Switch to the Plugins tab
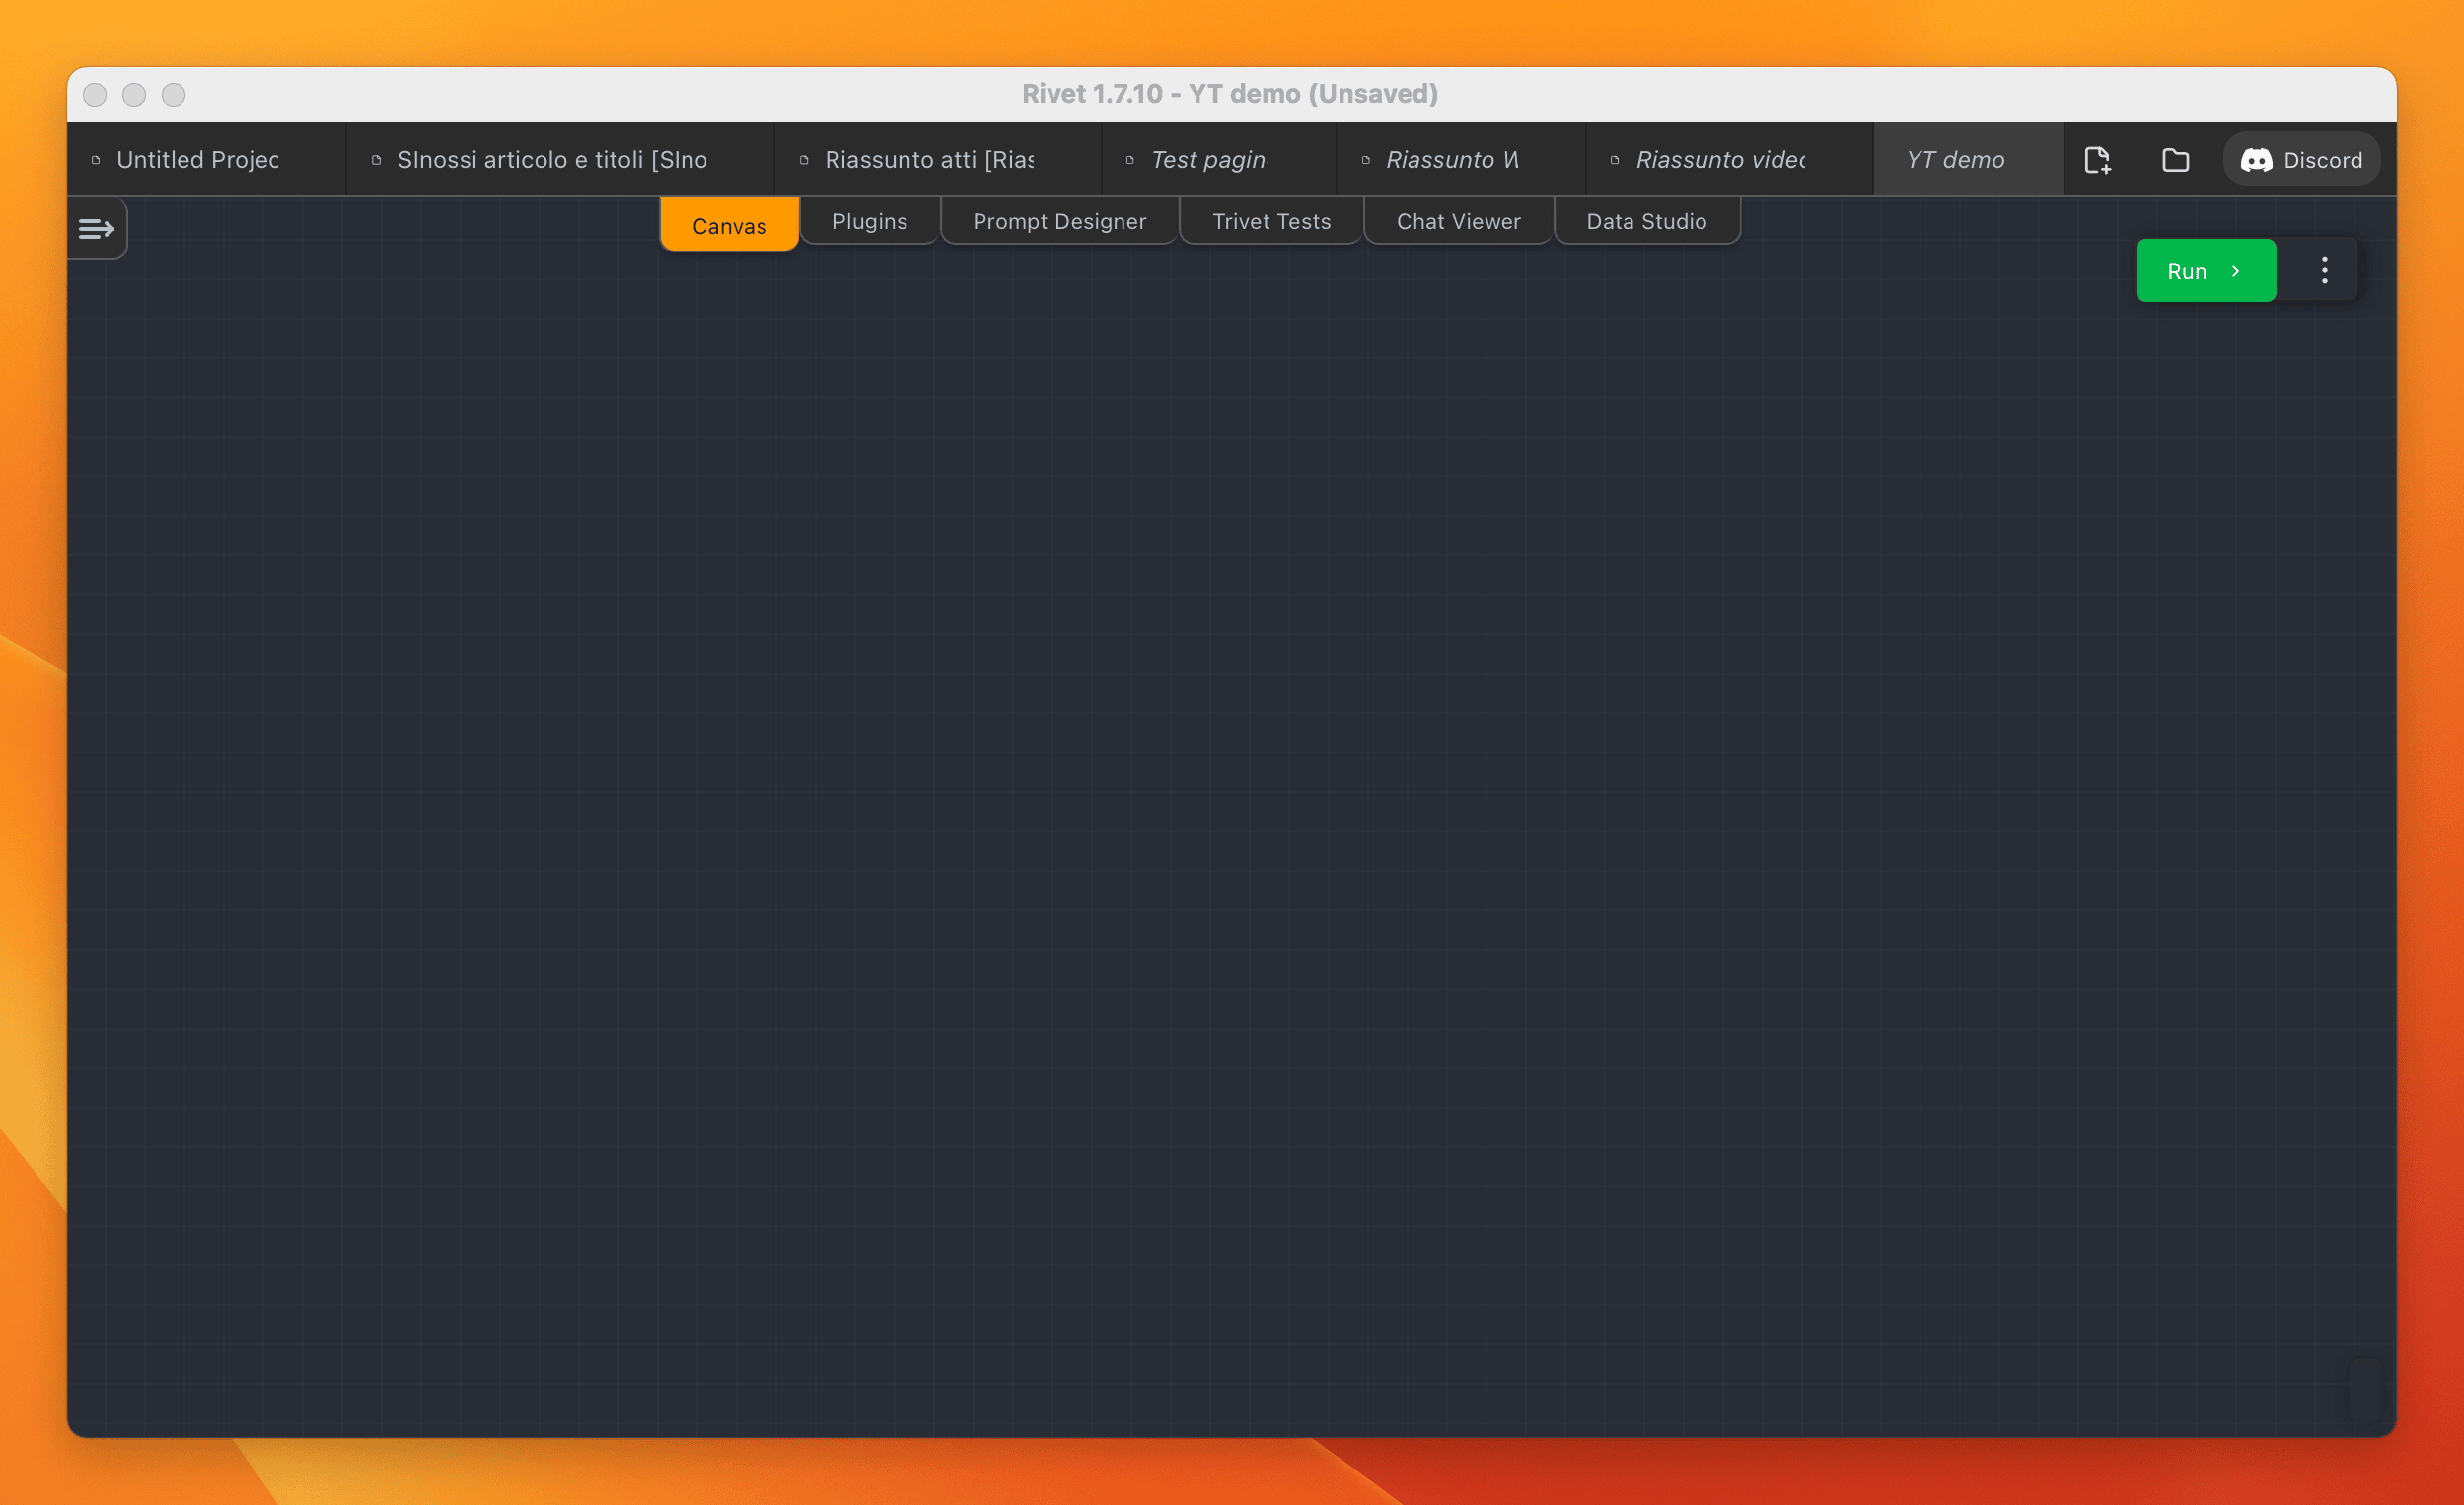This screenshot has width=2464, height=1505. (x=869, y=220)
